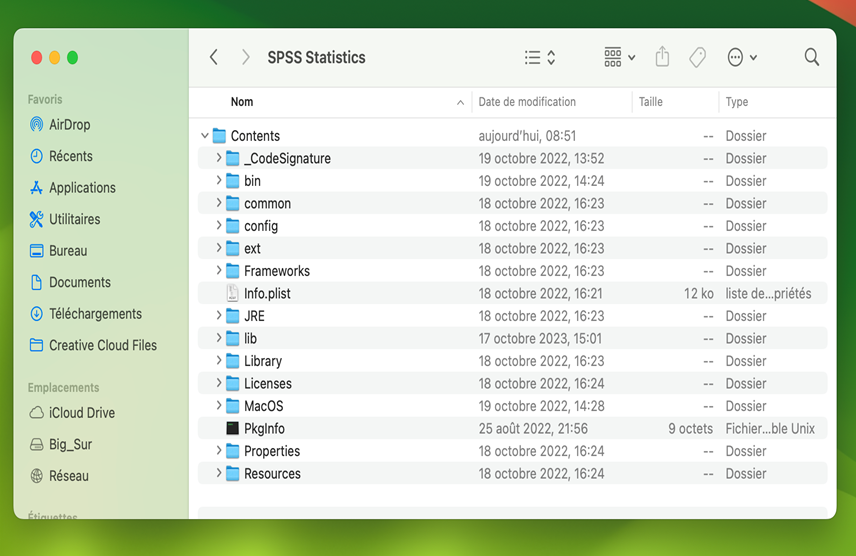The height and width of the screenshot is (556, 856).
Task: Select the Info.plist file
Action: [267, 294]
